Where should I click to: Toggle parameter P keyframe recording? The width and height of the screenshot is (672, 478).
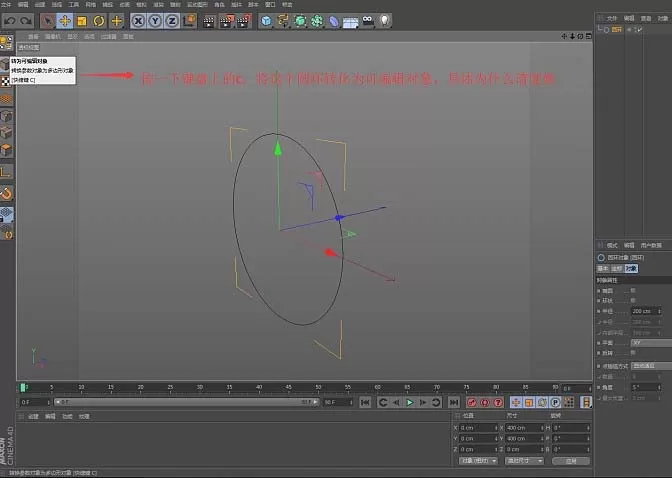coord(555,402)
